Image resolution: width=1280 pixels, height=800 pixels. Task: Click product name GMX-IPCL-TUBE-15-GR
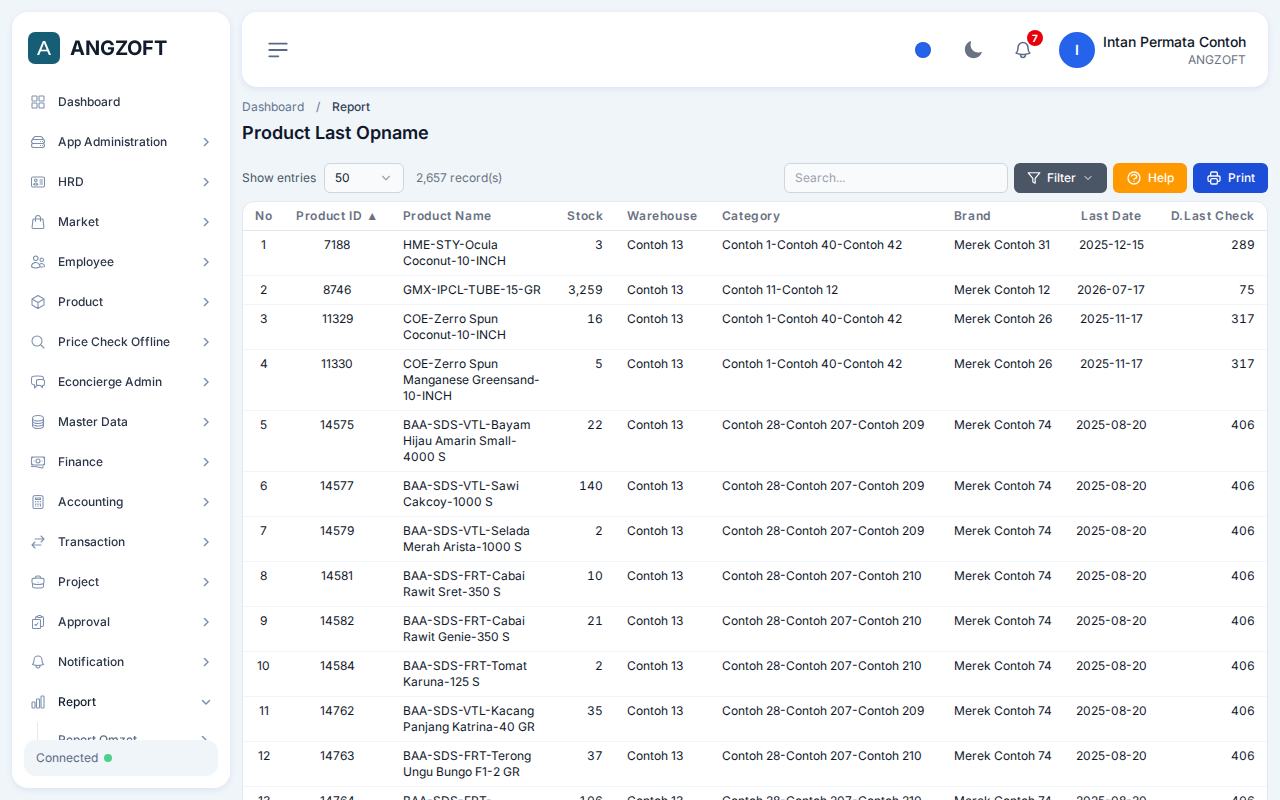pos(472,290)
